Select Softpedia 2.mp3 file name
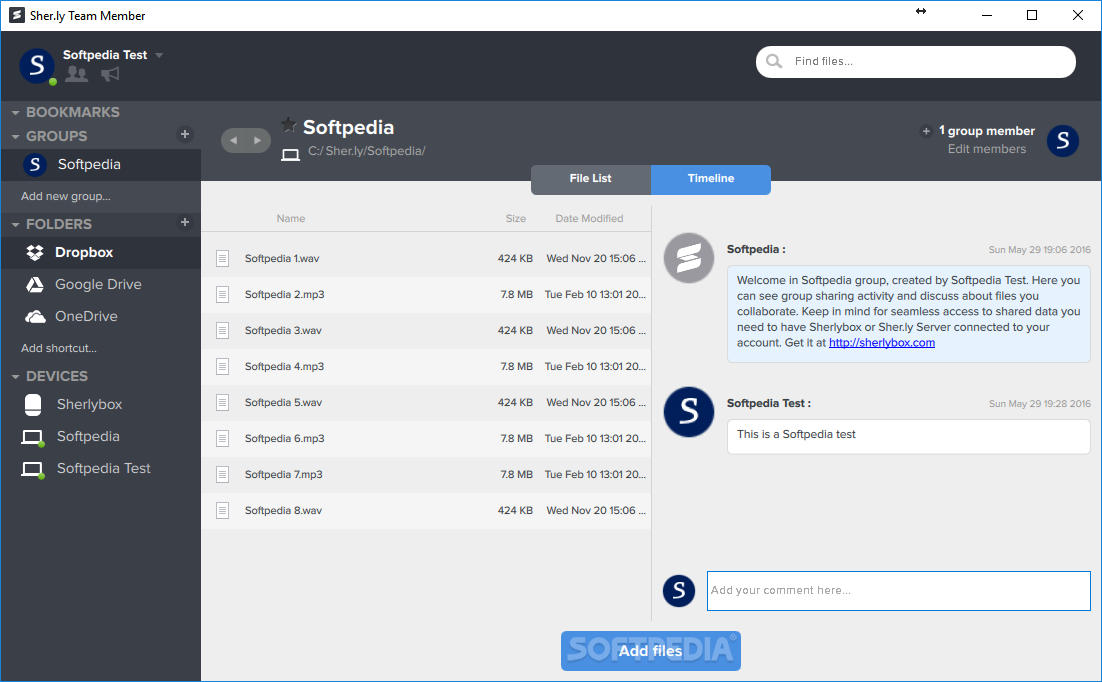Screen dimensions: 1102x682 point(285,295)
